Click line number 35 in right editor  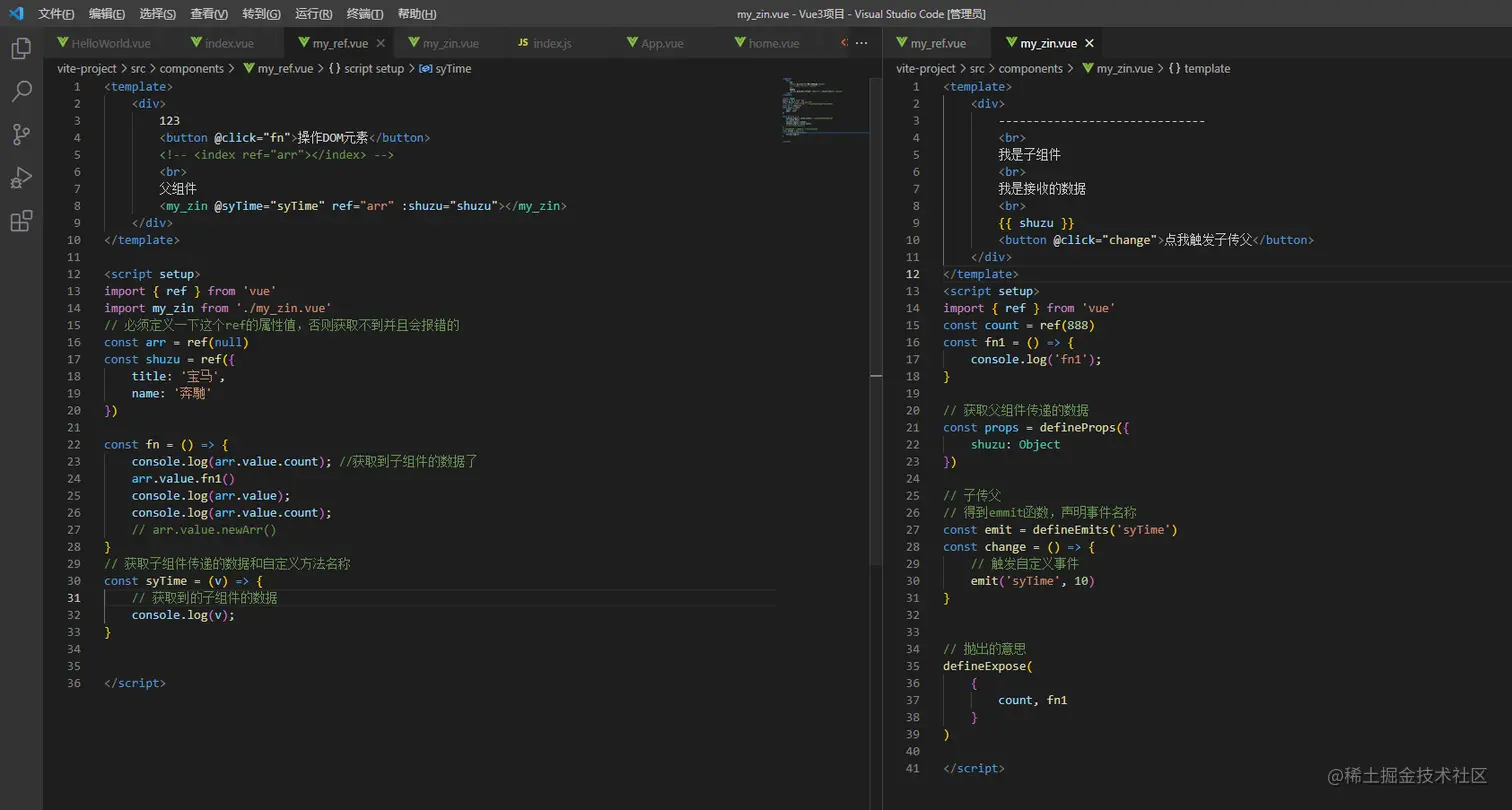click(x=912, y=666)
